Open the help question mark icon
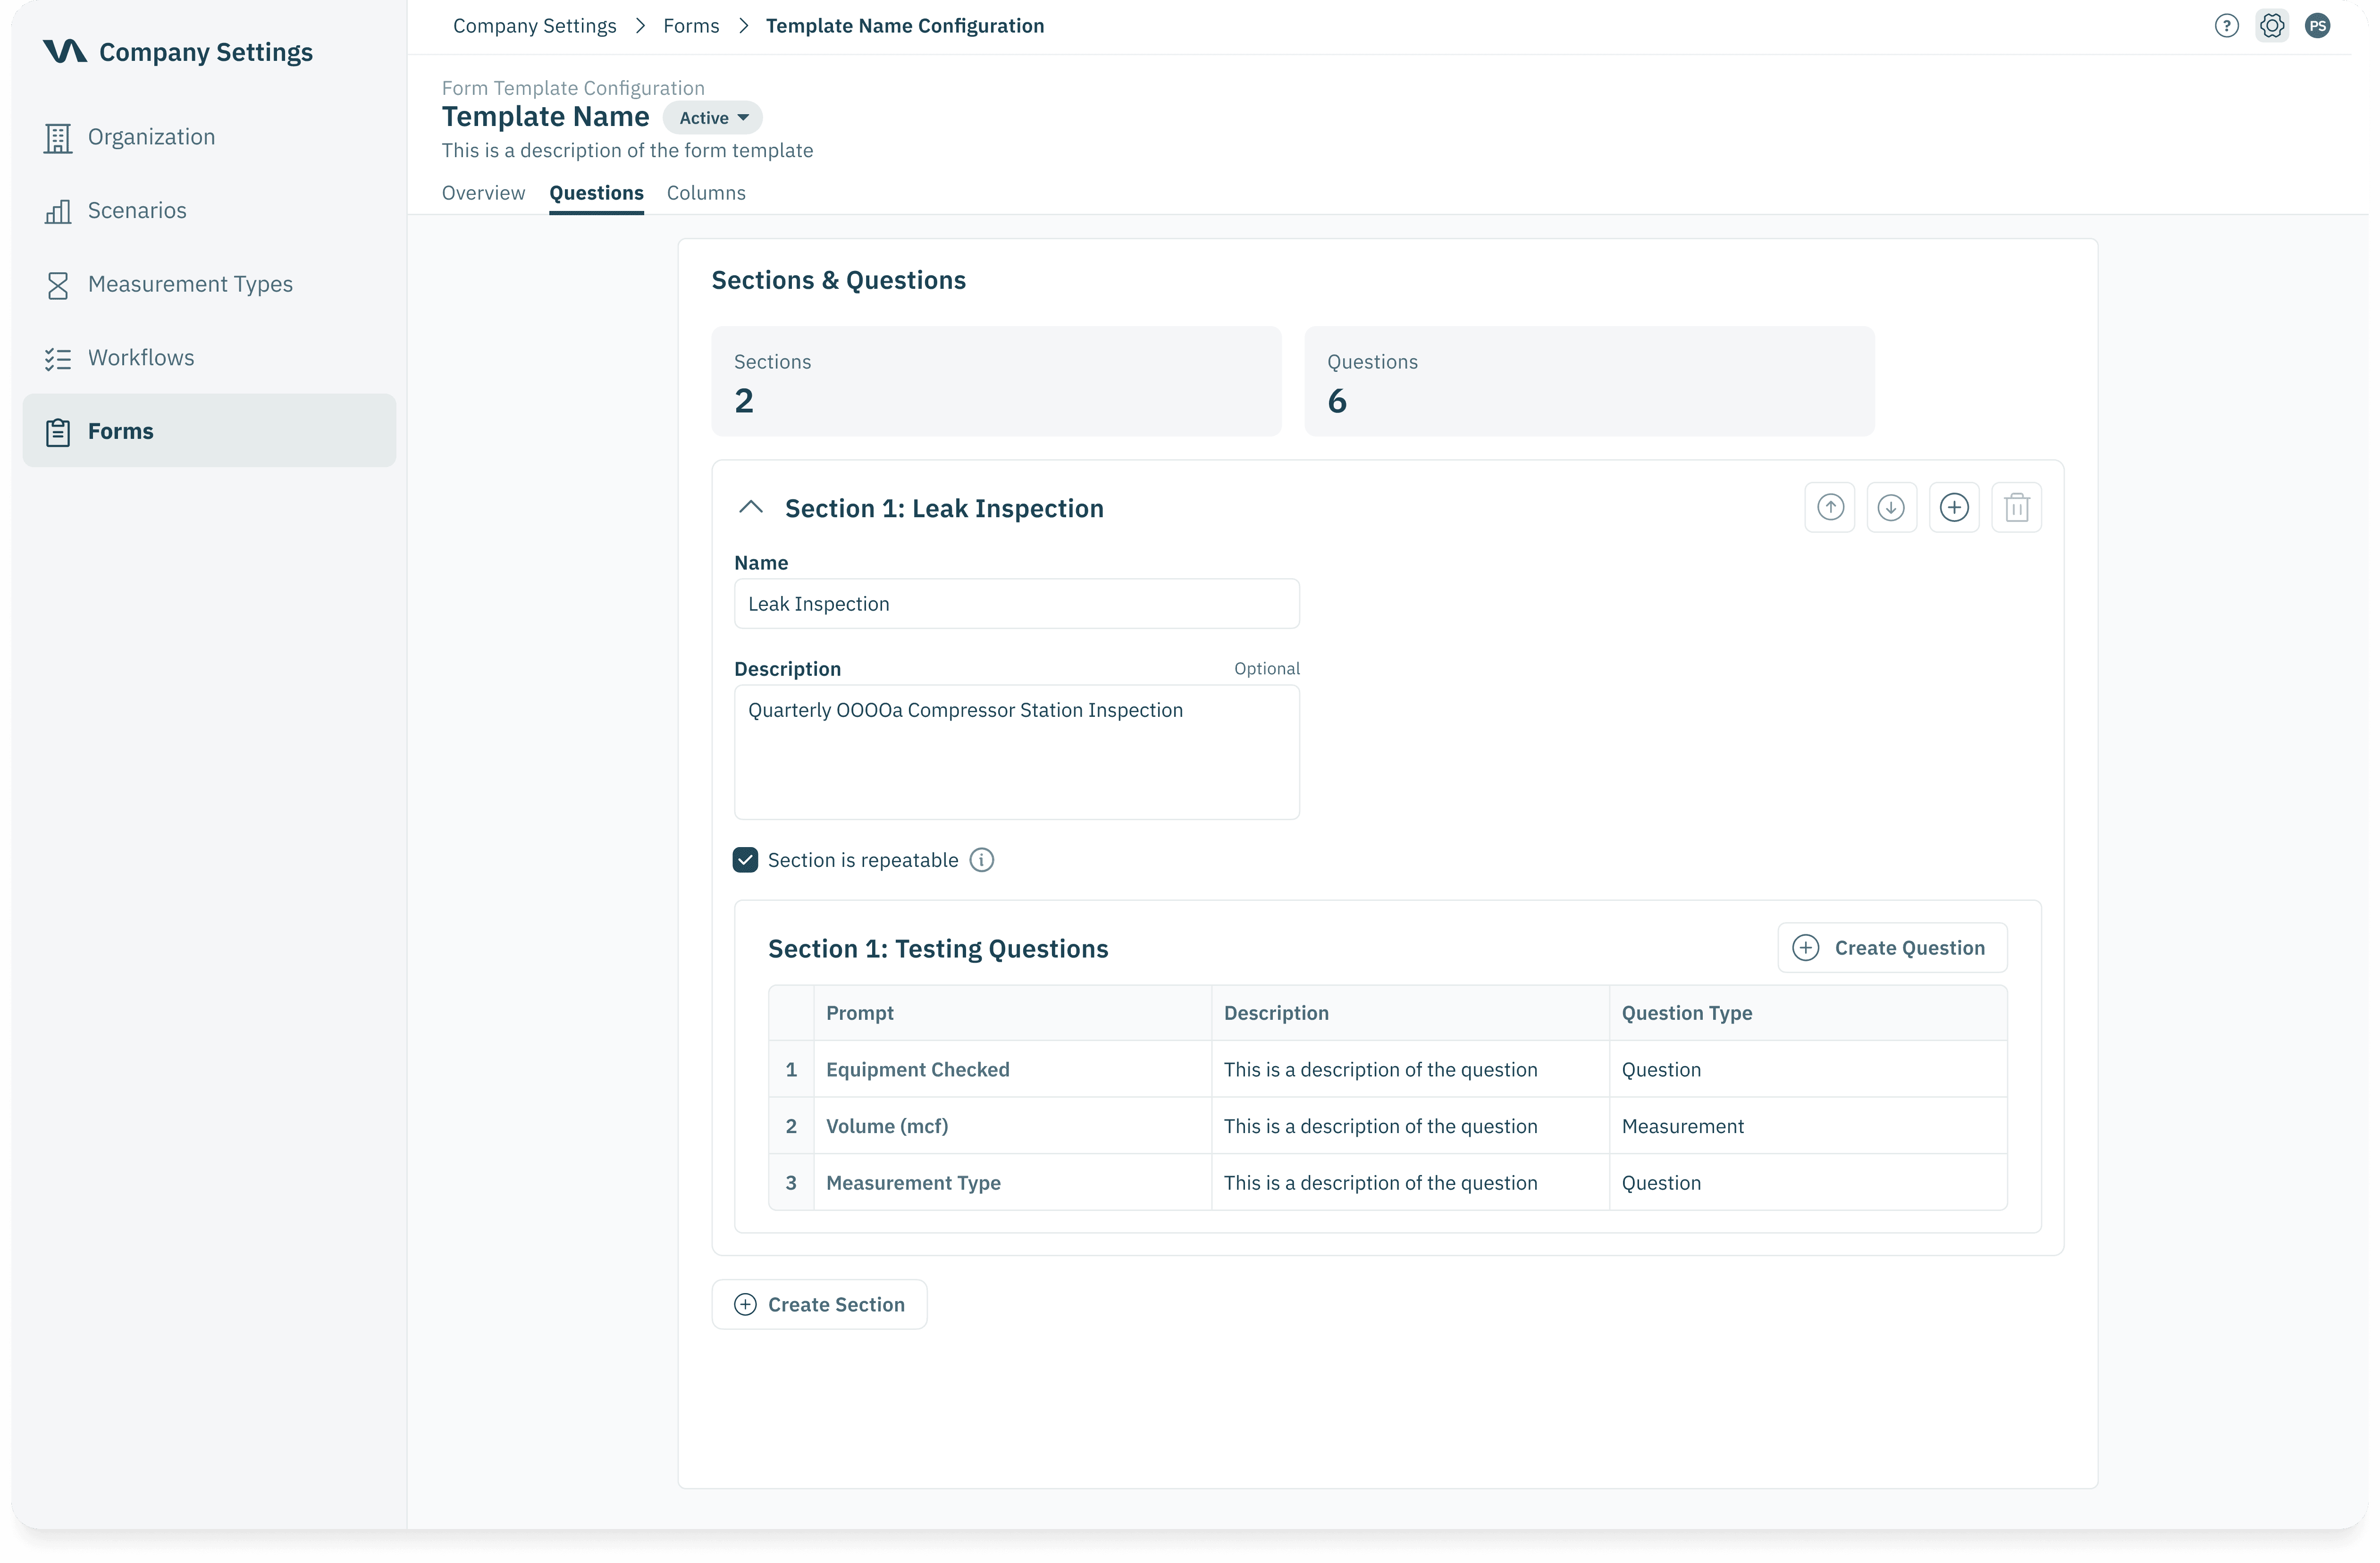This screenshot has height=1563, width=2380. pyautogui.click(x=2226, y=26)
